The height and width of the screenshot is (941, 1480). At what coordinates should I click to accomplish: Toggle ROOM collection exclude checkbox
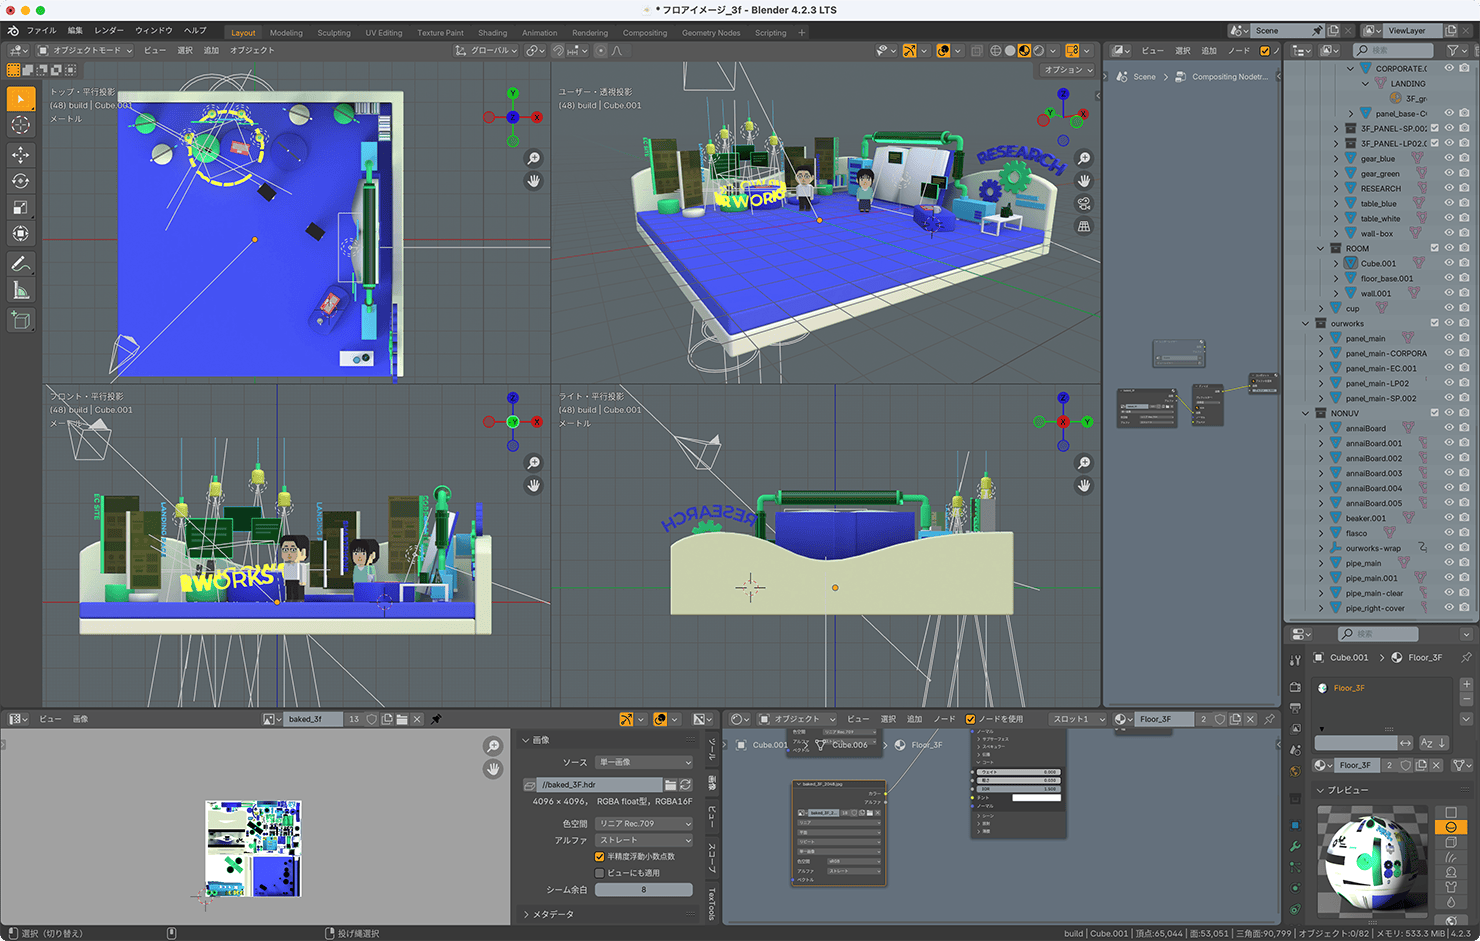point(1435,248)
